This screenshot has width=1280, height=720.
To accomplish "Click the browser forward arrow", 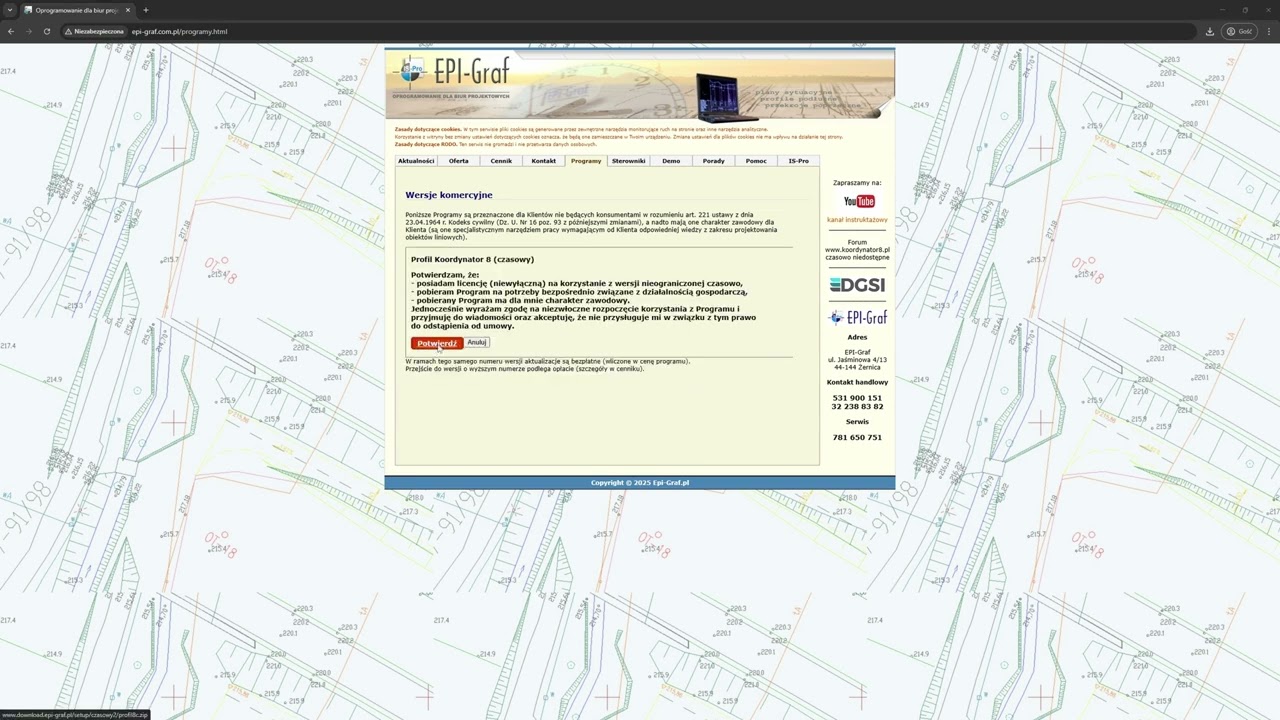I will (28, 31).
